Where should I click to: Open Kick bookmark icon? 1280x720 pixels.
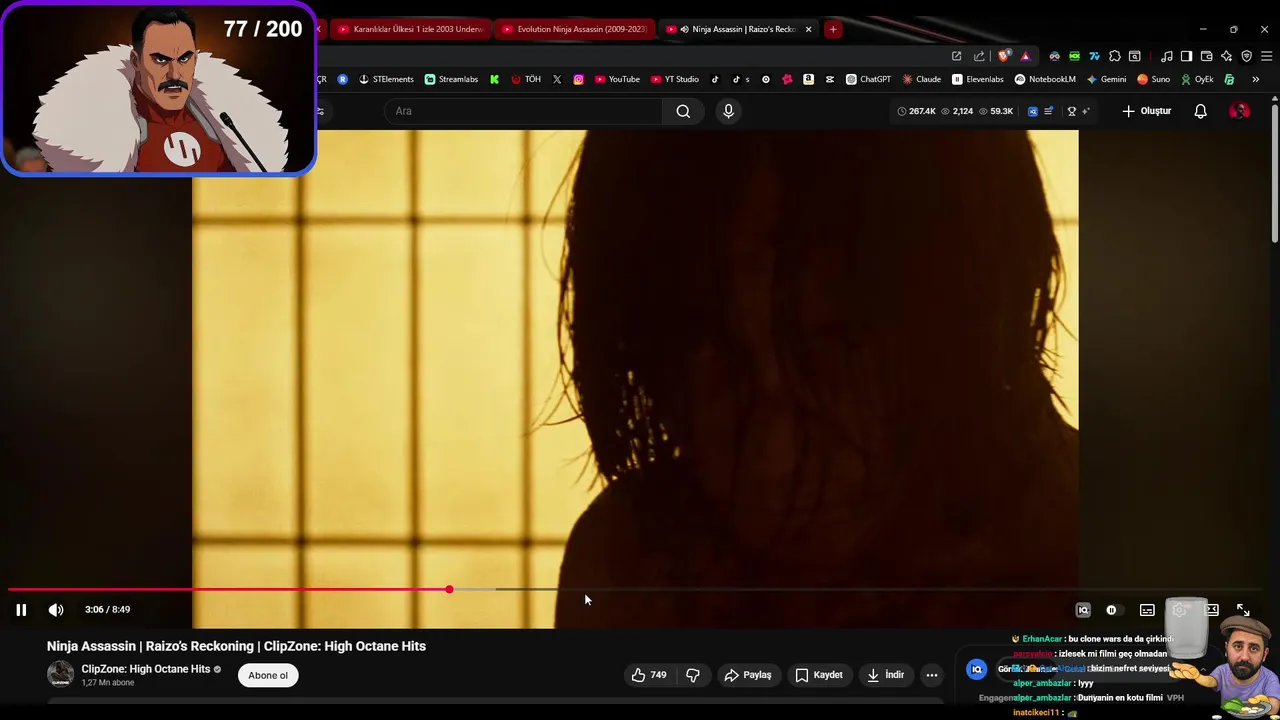494,79
